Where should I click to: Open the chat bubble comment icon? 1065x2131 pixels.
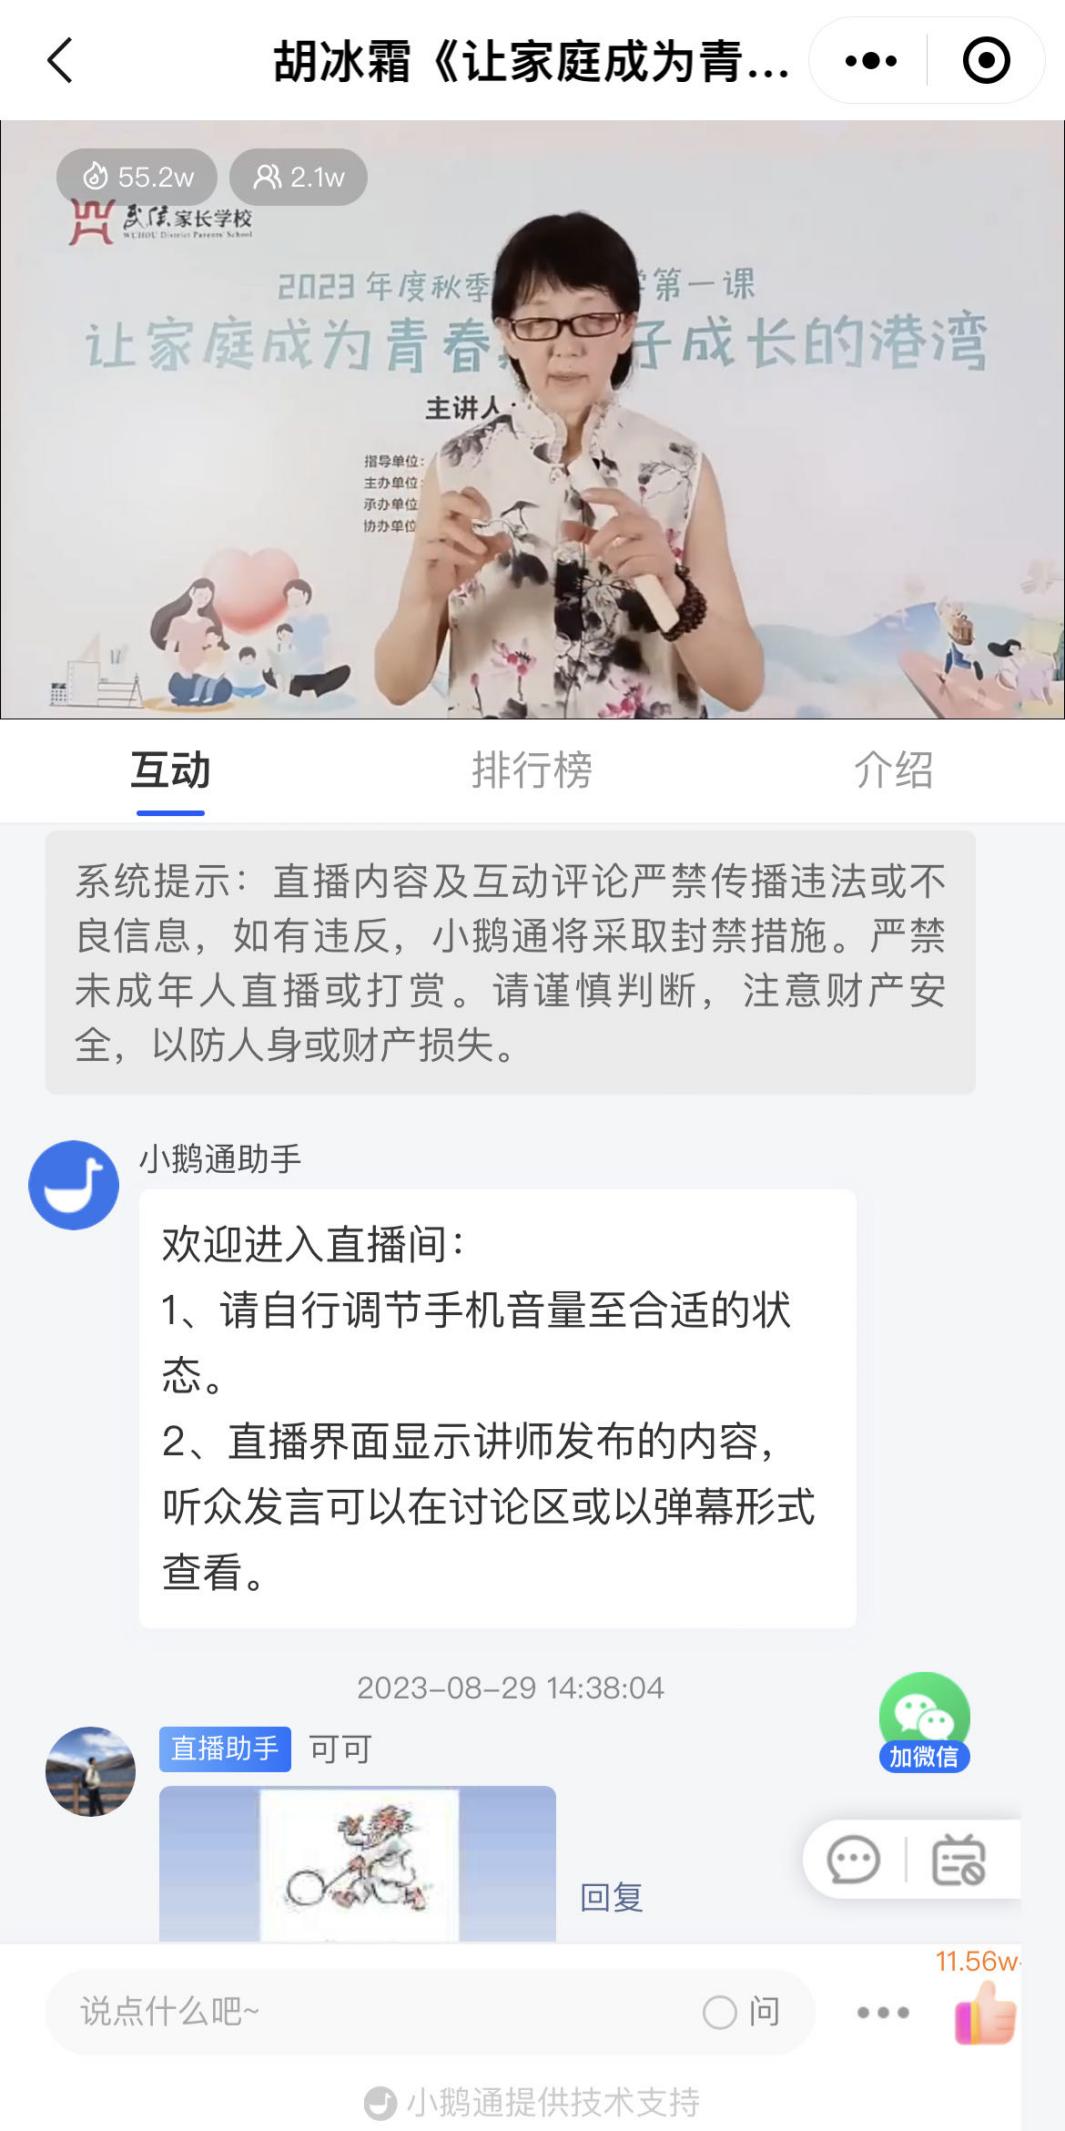853,1860
